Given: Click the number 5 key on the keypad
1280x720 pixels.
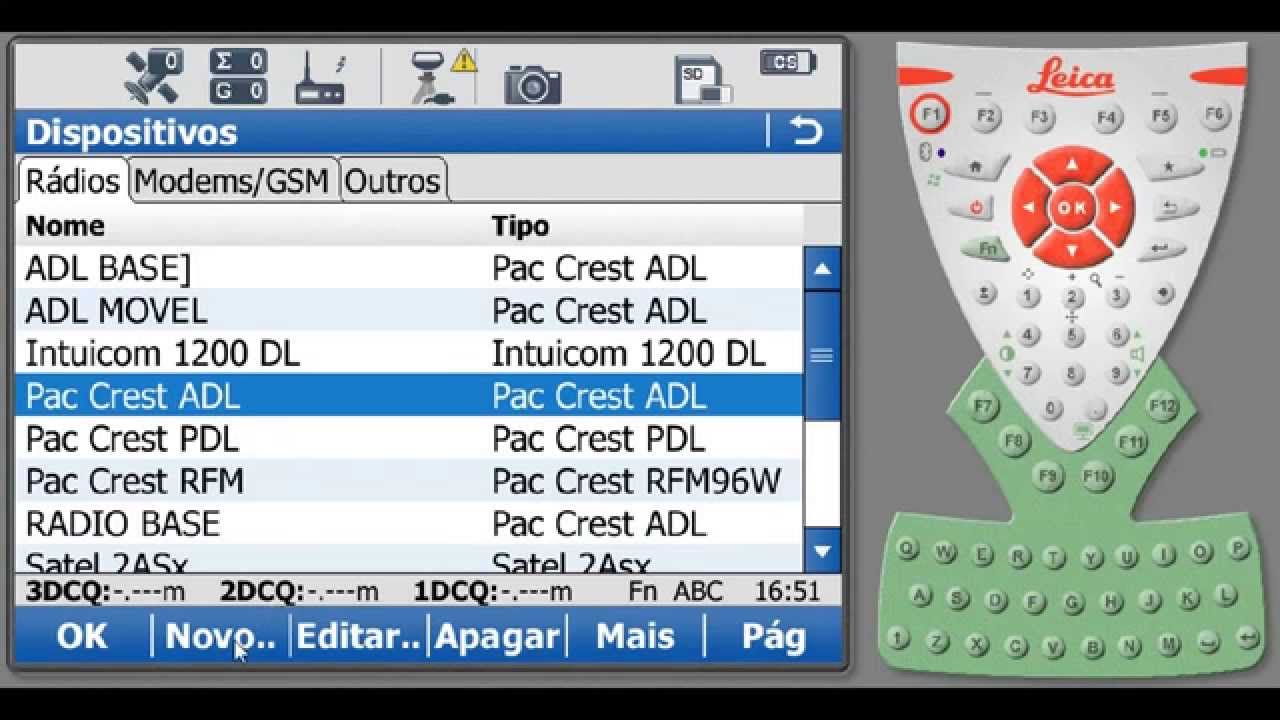Looking at the screenshot, I should point(1074,335).
